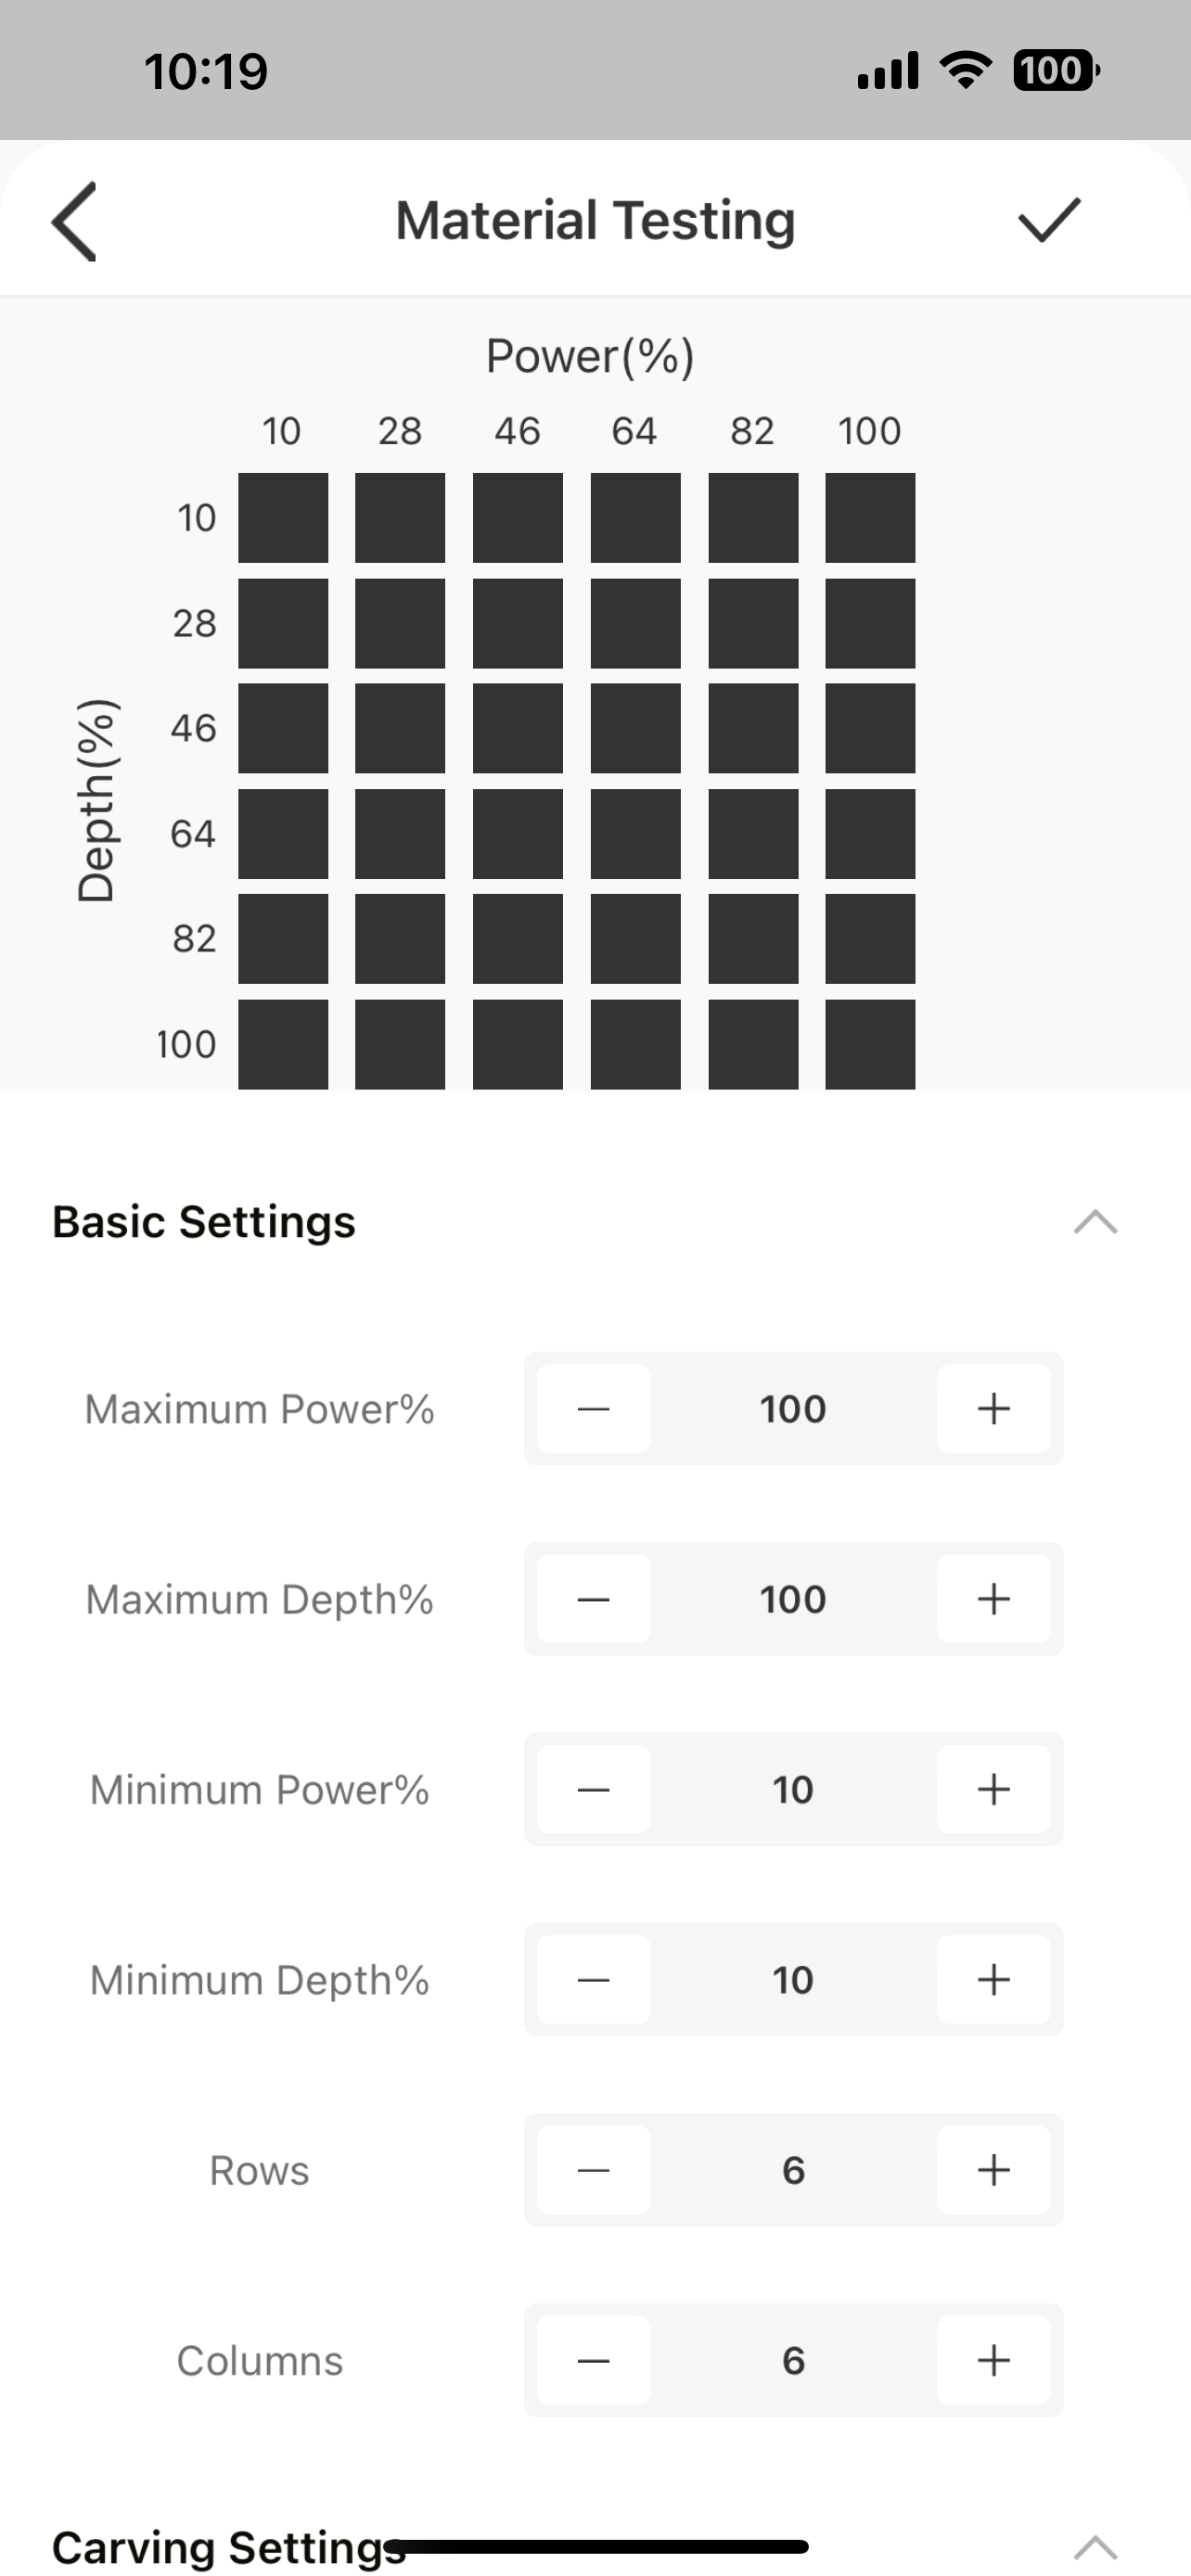Tap the Maximum Power% value field
The height and width of the screenshot is (2576, 1191).
pyautogui.click(x=793, y=1408)
